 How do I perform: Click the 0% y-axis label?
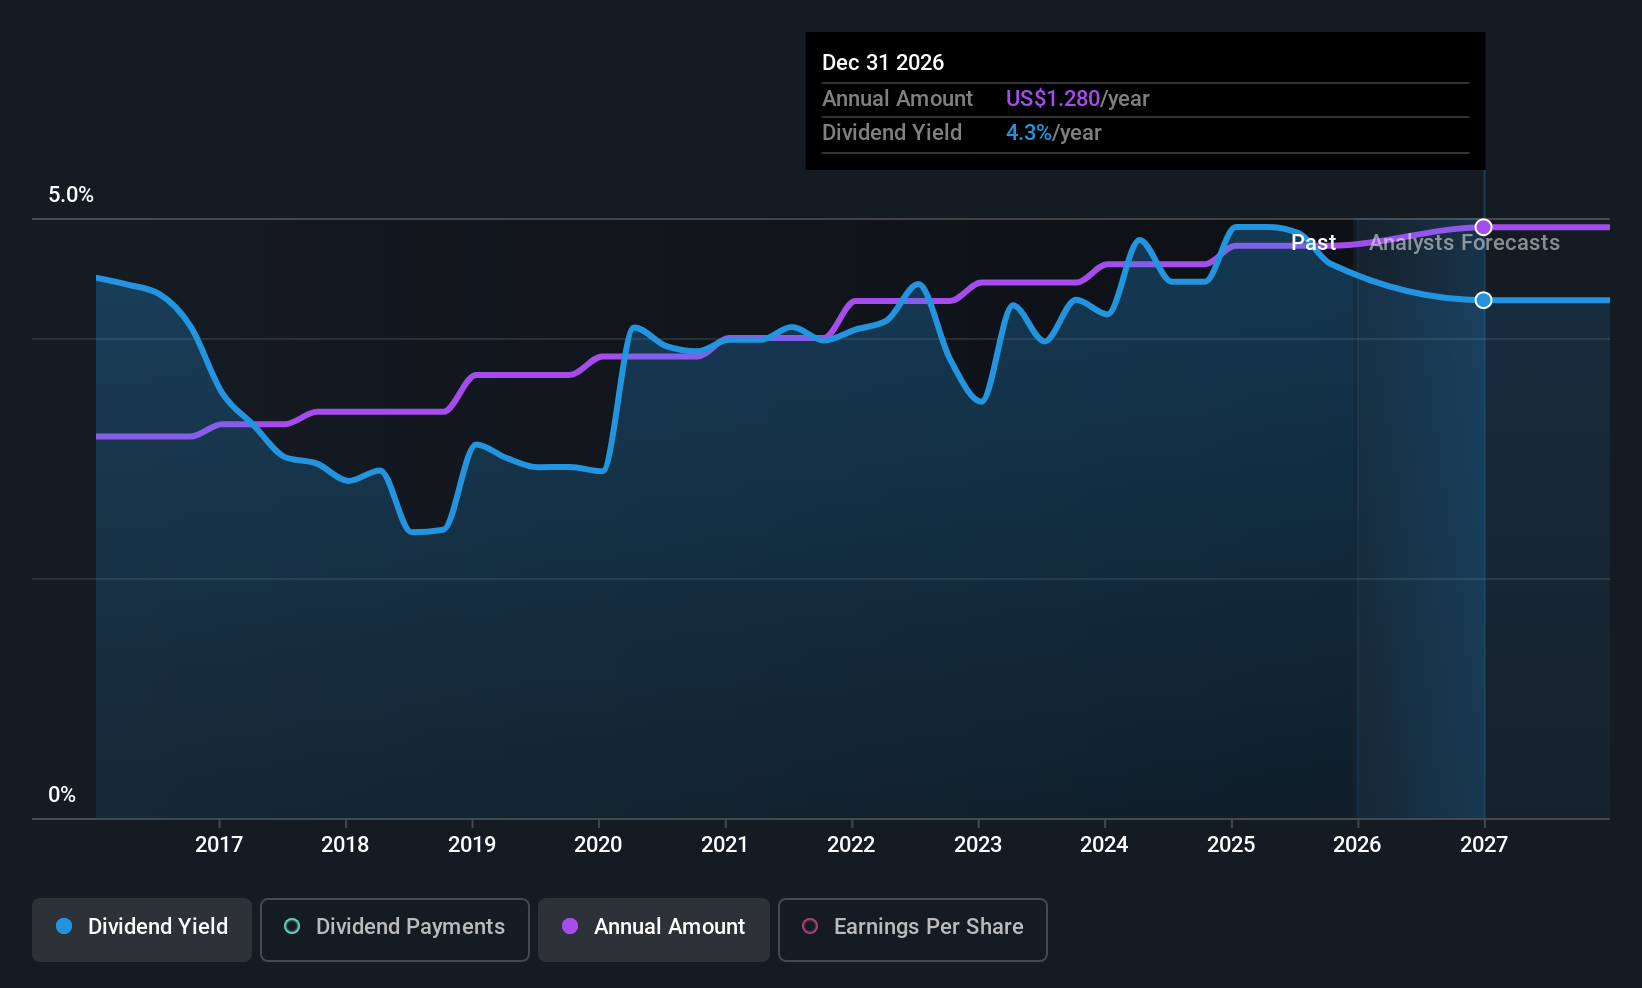pyautogui.click(x=62, y=795)
